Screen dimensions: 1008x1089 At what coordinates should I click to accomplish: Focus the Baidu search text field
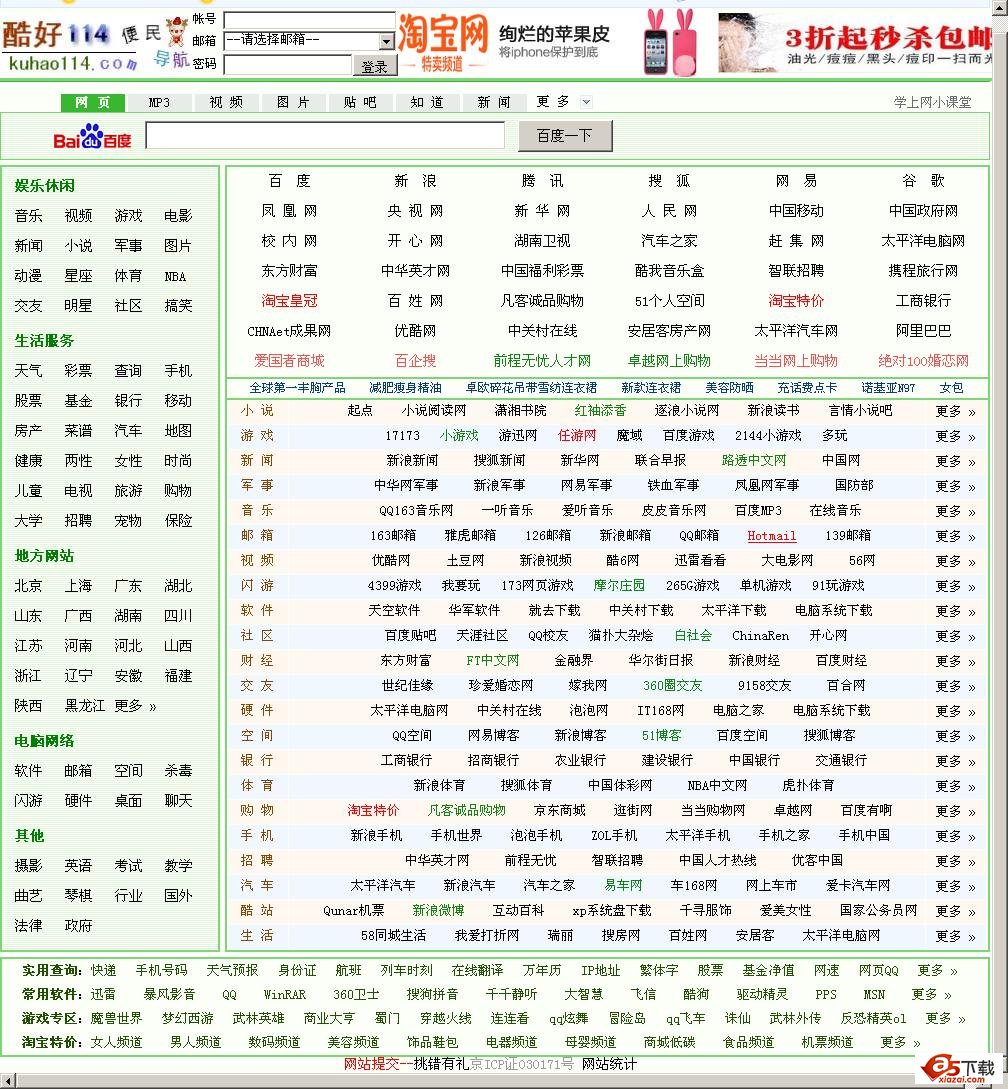pos(325,136)
